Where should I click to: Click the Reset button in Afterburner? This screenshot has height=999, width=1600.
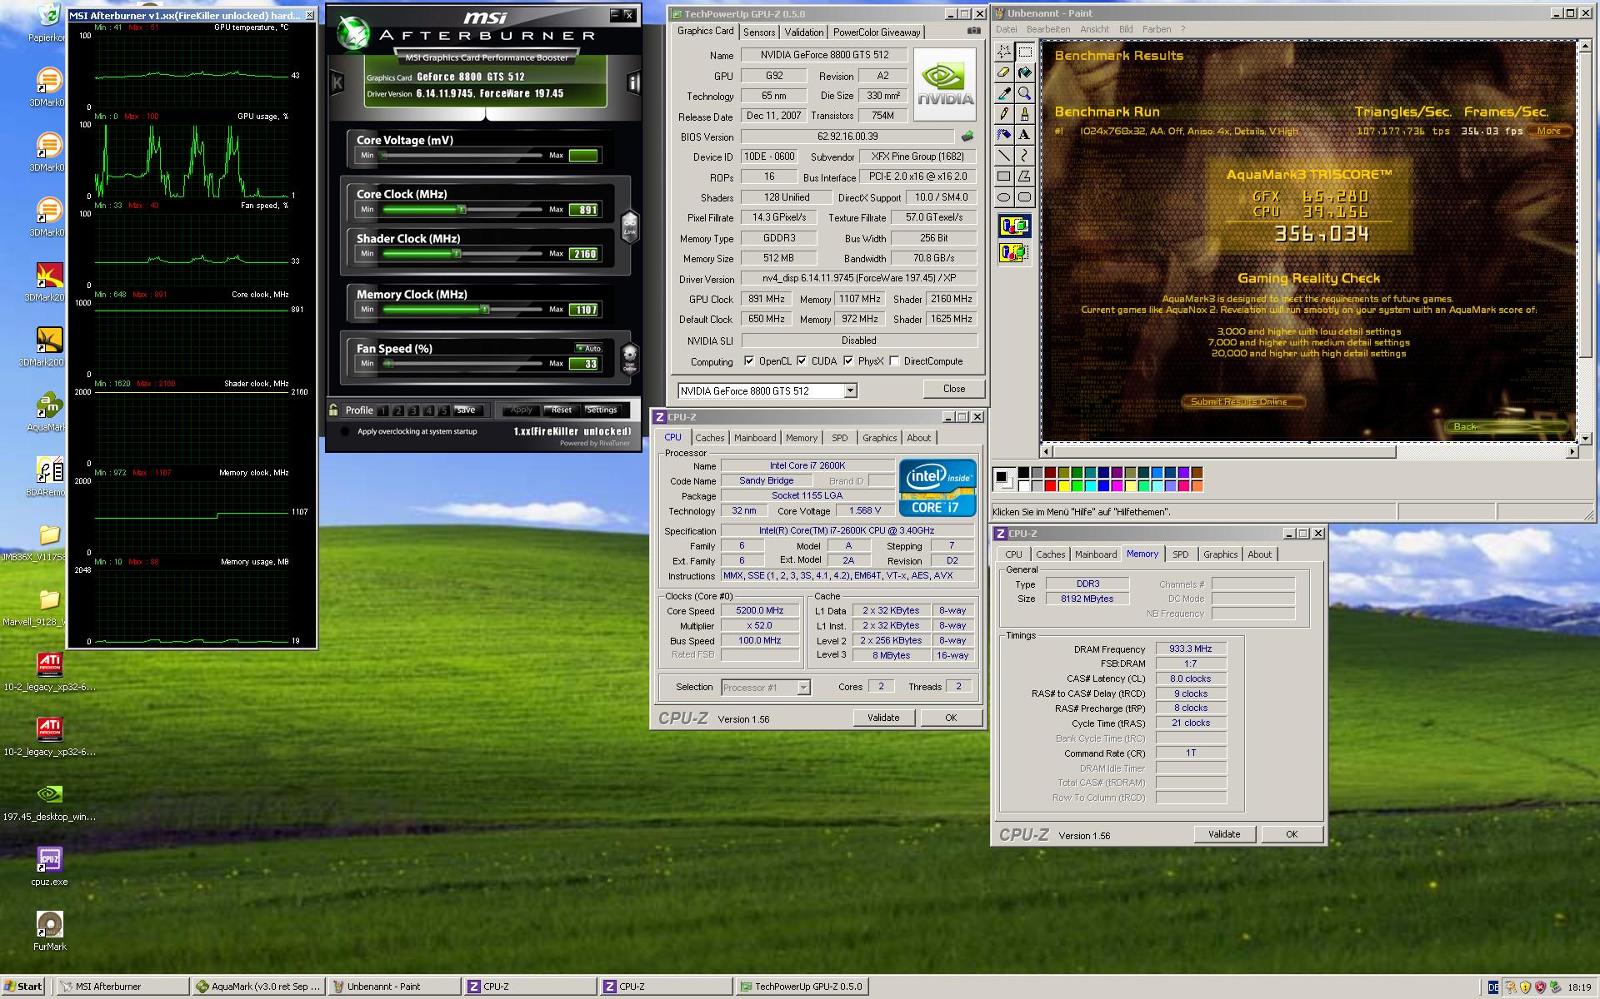pyautogui.click(x=561, y=410)
